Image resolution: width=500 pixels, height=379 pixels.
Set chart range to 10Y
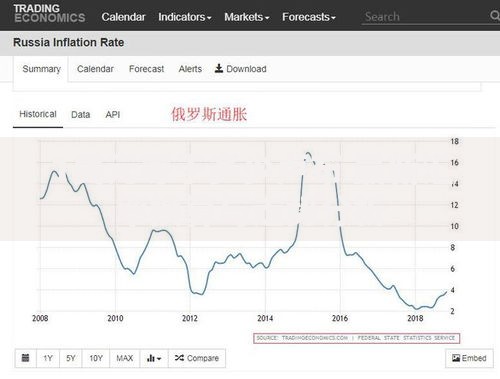(96, 358)
